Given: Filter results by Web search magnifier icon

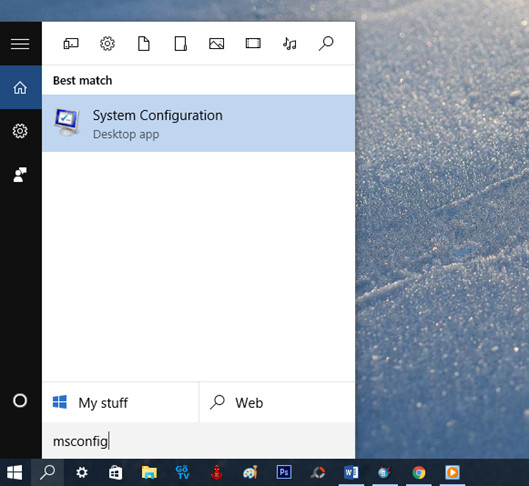Looking at the screenshot, I should (326, 44).
